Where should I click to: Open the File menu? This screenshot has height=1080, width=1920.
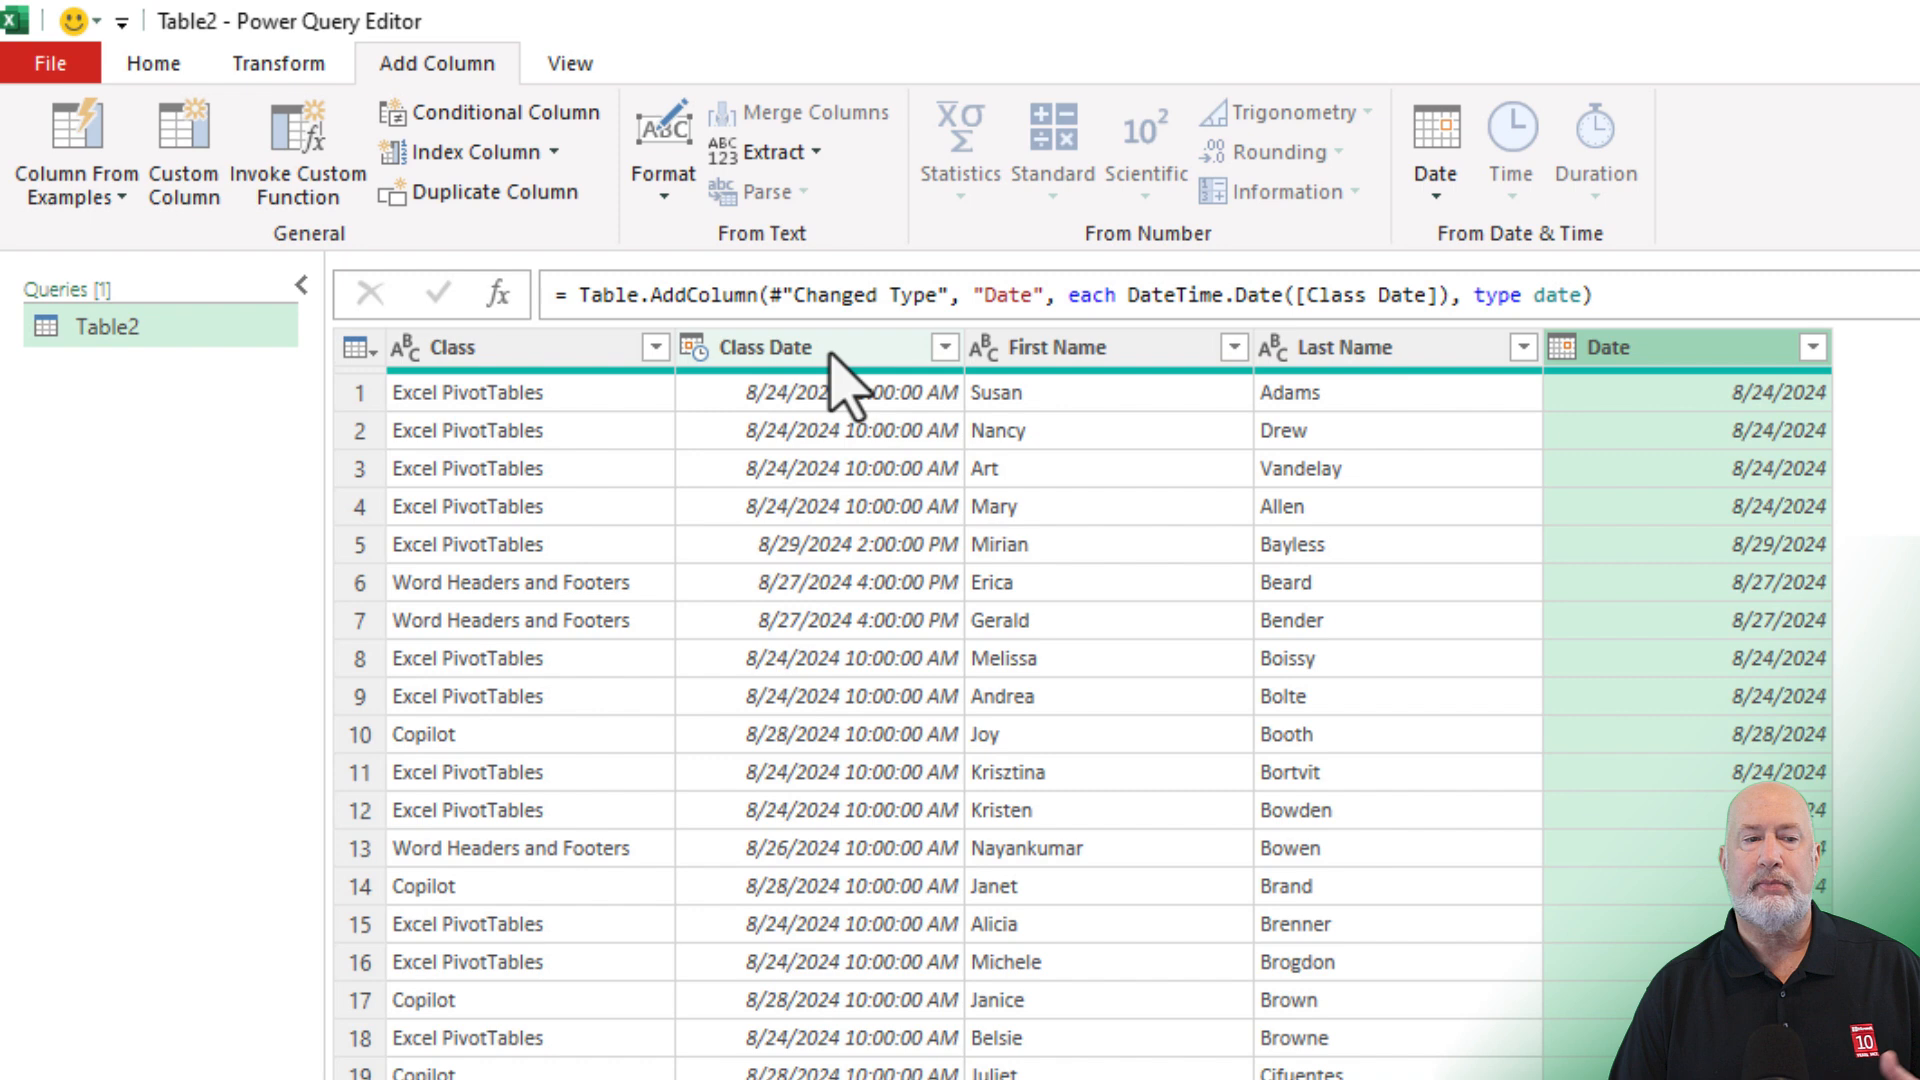click(x=50, y=62)
